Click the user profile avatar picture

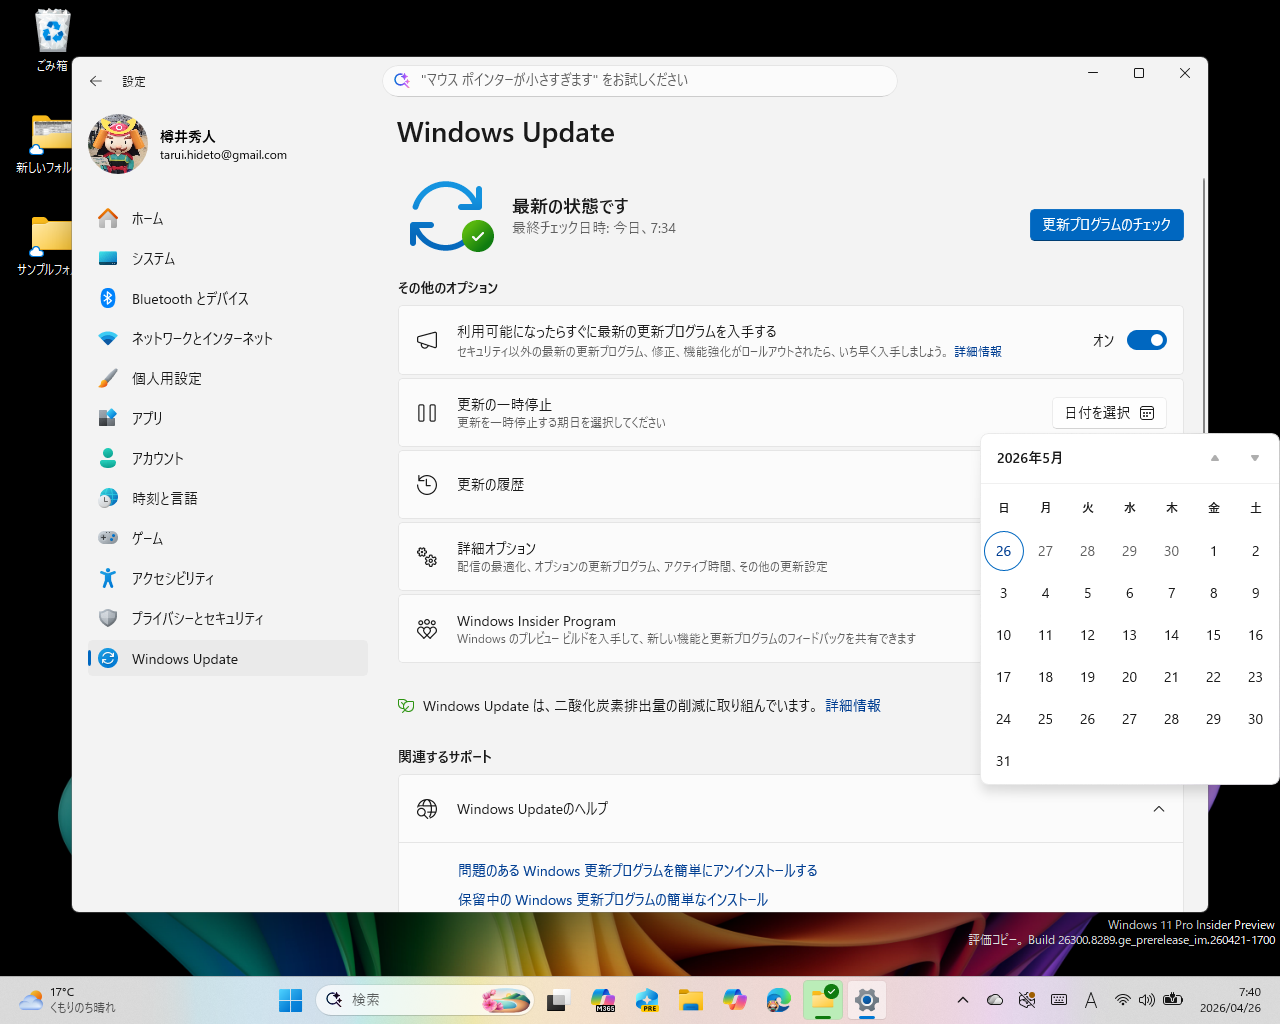click(x=118, y=144)
